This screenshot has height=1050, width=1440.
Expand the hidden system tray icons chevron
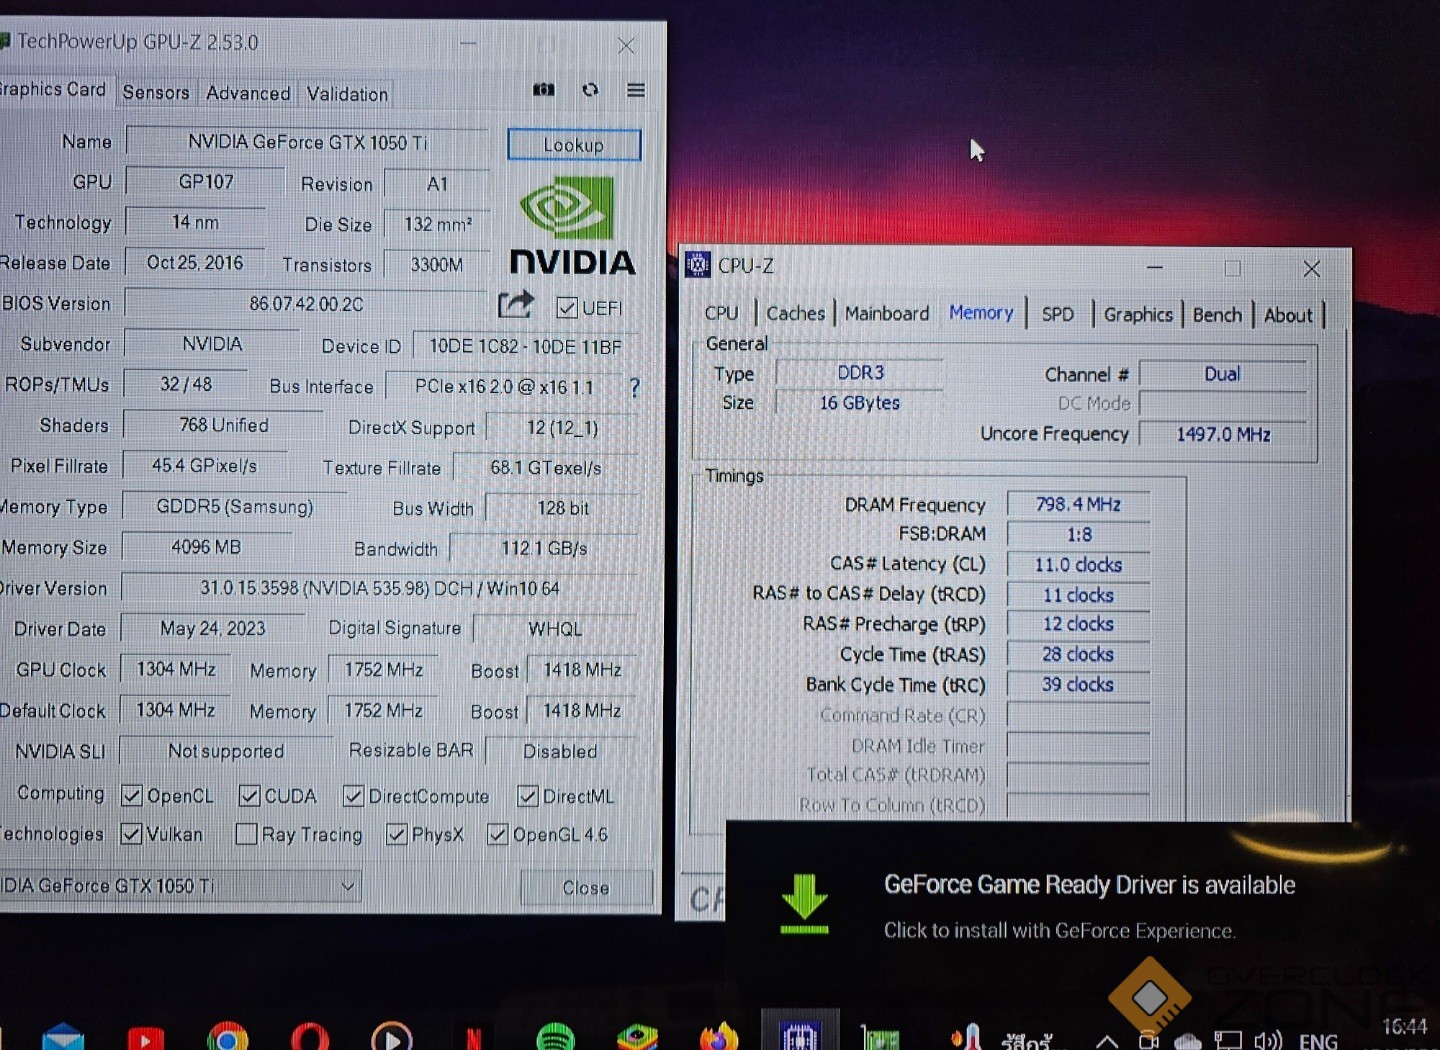(x=1107, y=1040)
